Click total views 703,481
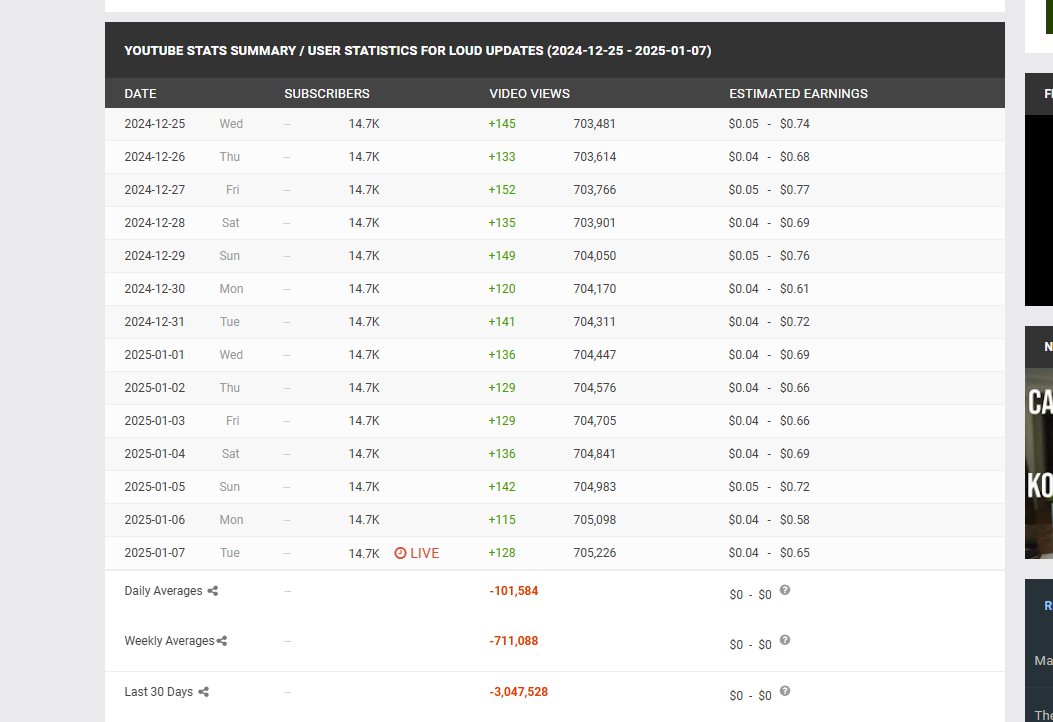This screenshot has width=1053, height=722. 594,124
